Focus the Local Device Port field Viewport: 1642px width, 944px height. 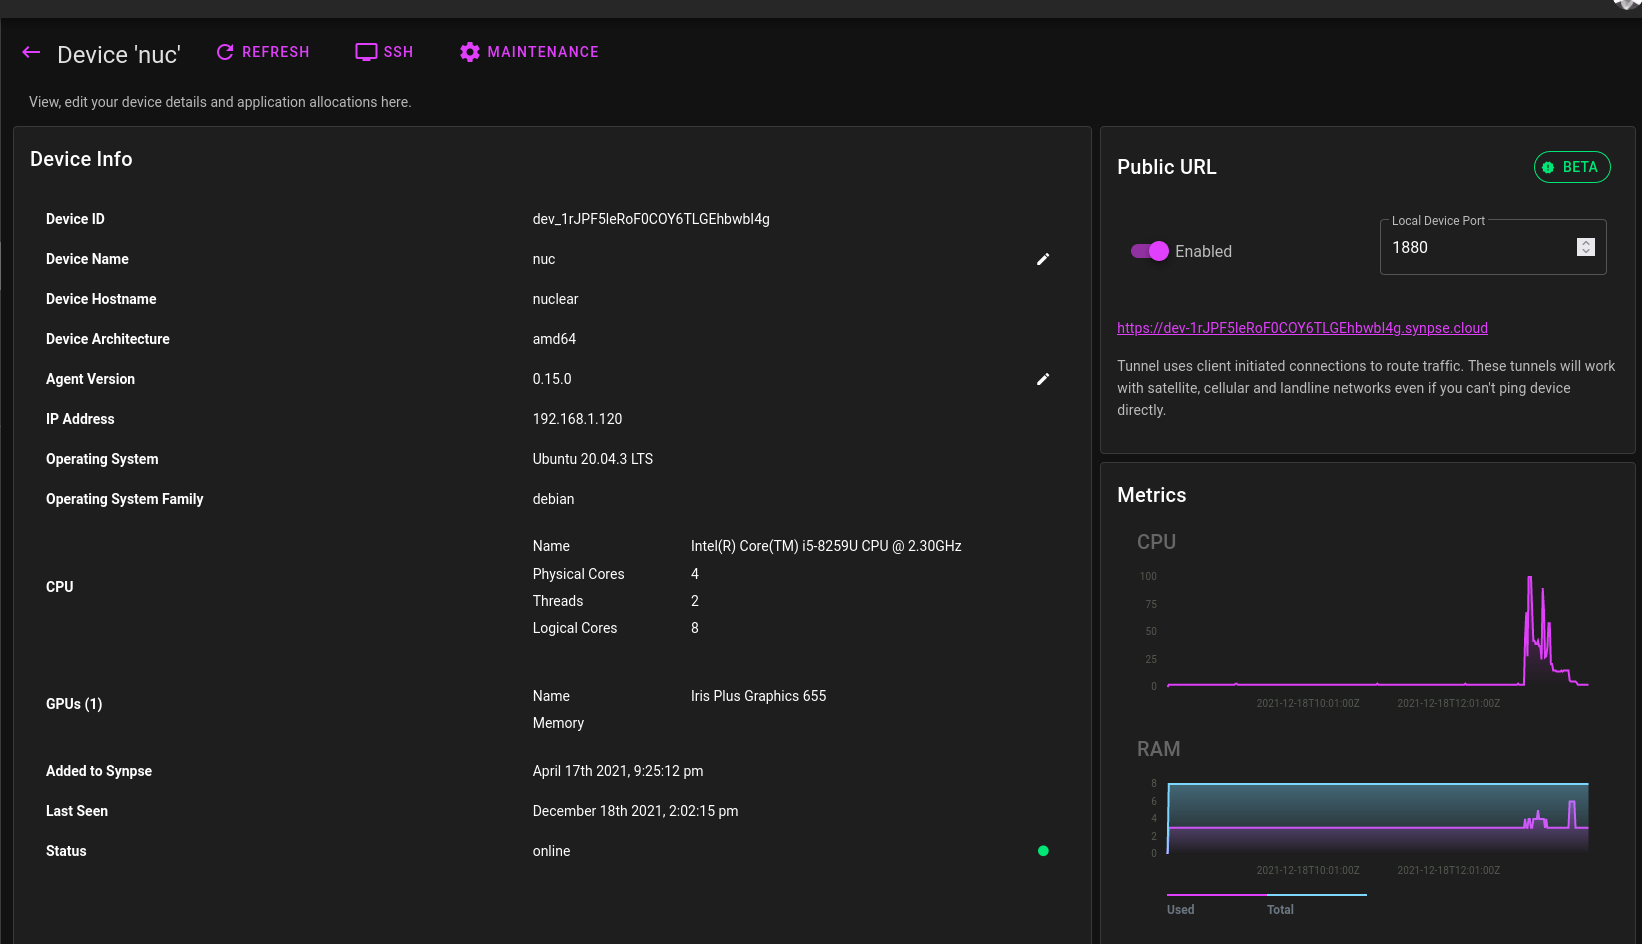(x=1476, y=248)
